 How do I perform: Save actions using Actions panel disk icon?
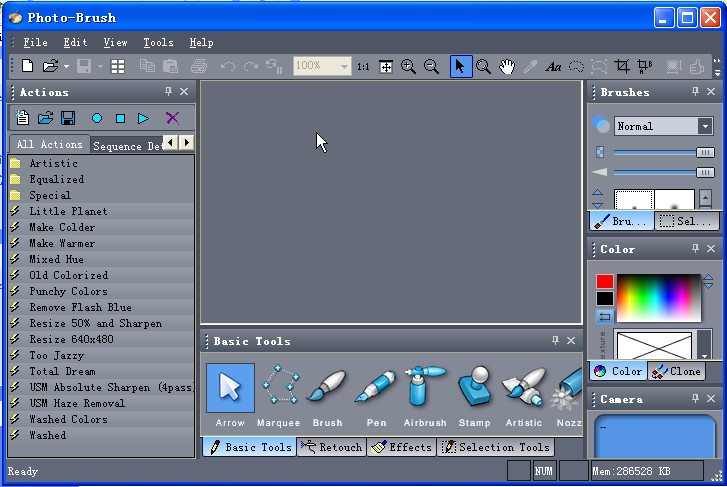click(68, 118)
